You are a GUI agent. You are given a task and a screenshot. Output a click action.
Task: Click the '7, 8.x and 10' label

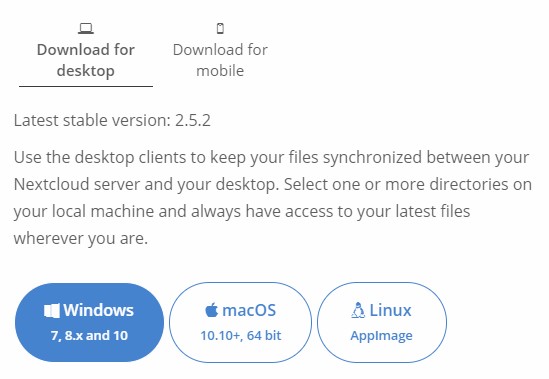(x=89, y=336)
